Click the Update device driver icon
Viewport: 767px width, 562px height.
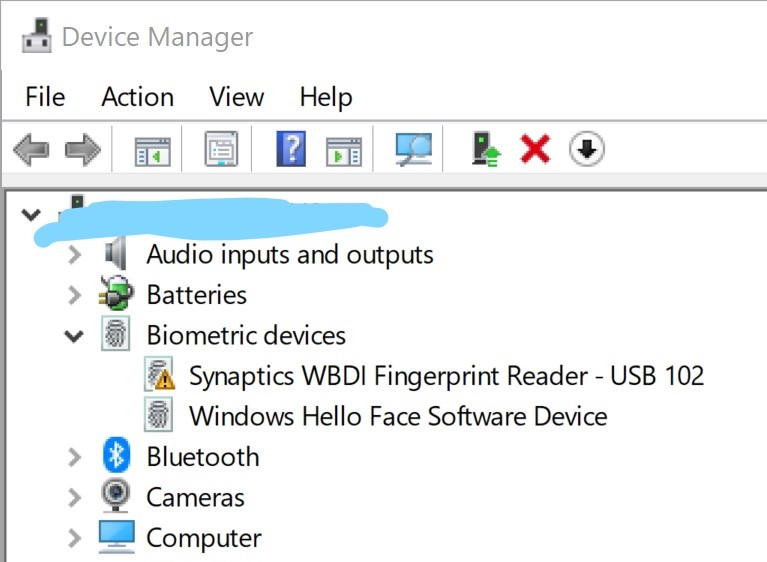point(485,150)
